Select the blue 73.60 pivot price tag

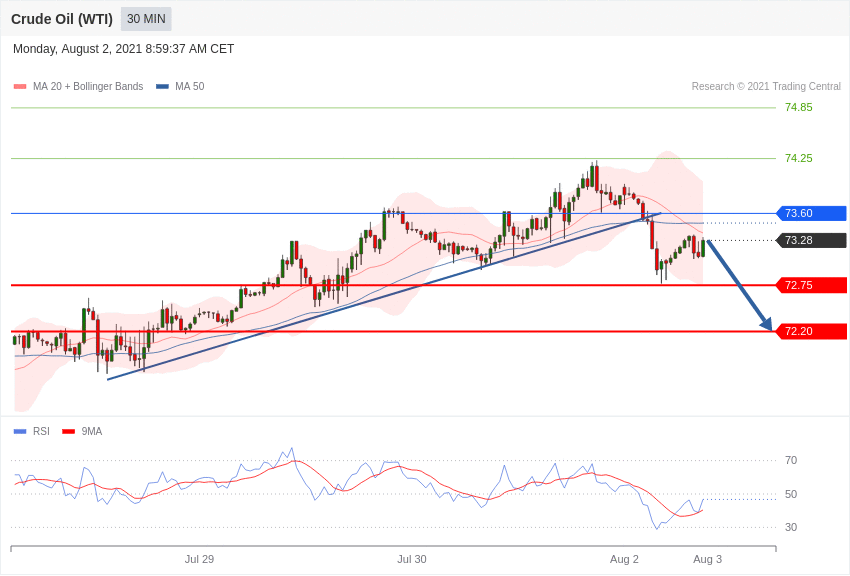(811, 213)
